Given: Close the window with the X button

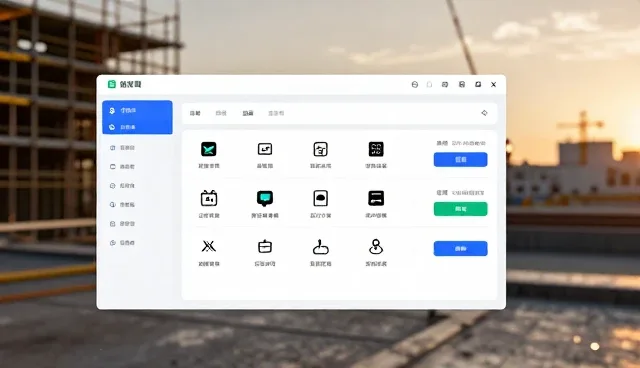Looking at the screenshot, I should (493, 84).
